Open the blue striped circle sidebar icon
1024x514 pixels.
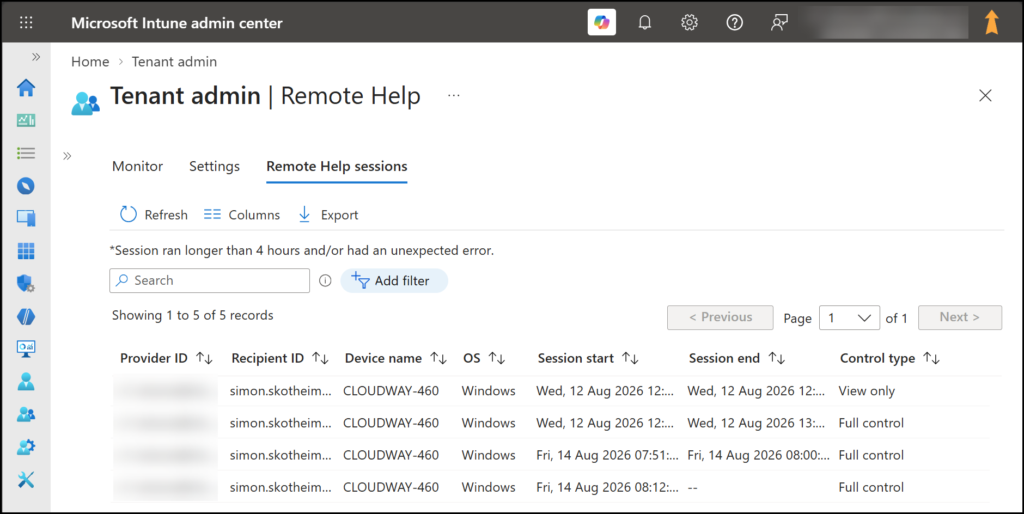pos(26,317)
